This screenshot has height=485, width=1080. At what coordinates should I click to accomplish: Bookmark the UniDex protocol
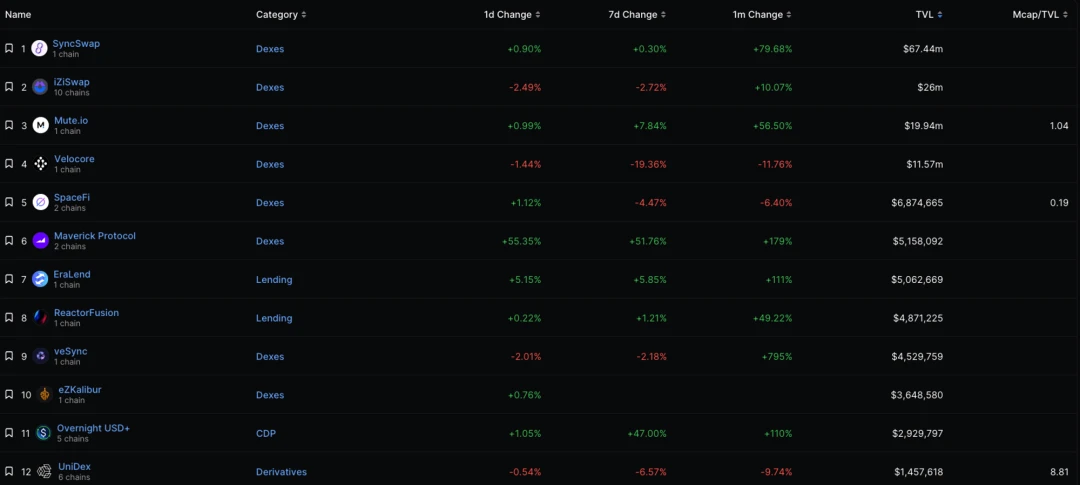point(9,471)
